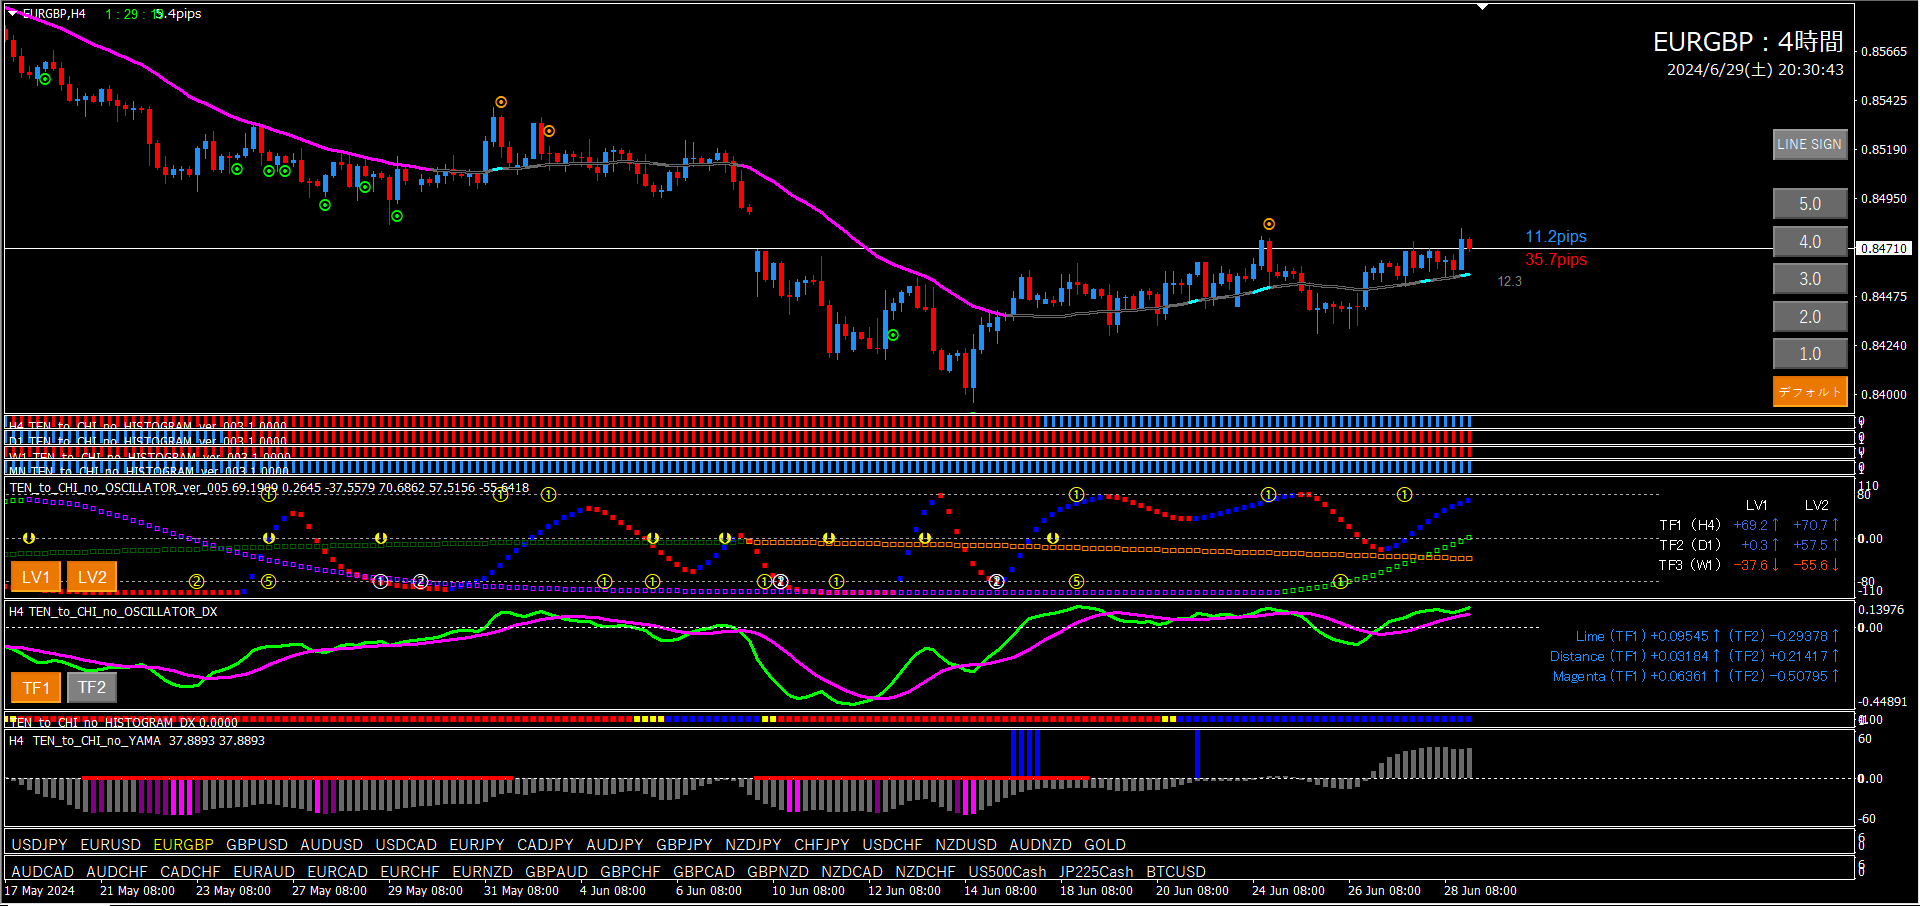Viewport: 1920px width, 906px height.
Task: Switch chart to AUDUSD
Action: pyautogui.click(x=332, y=845)
